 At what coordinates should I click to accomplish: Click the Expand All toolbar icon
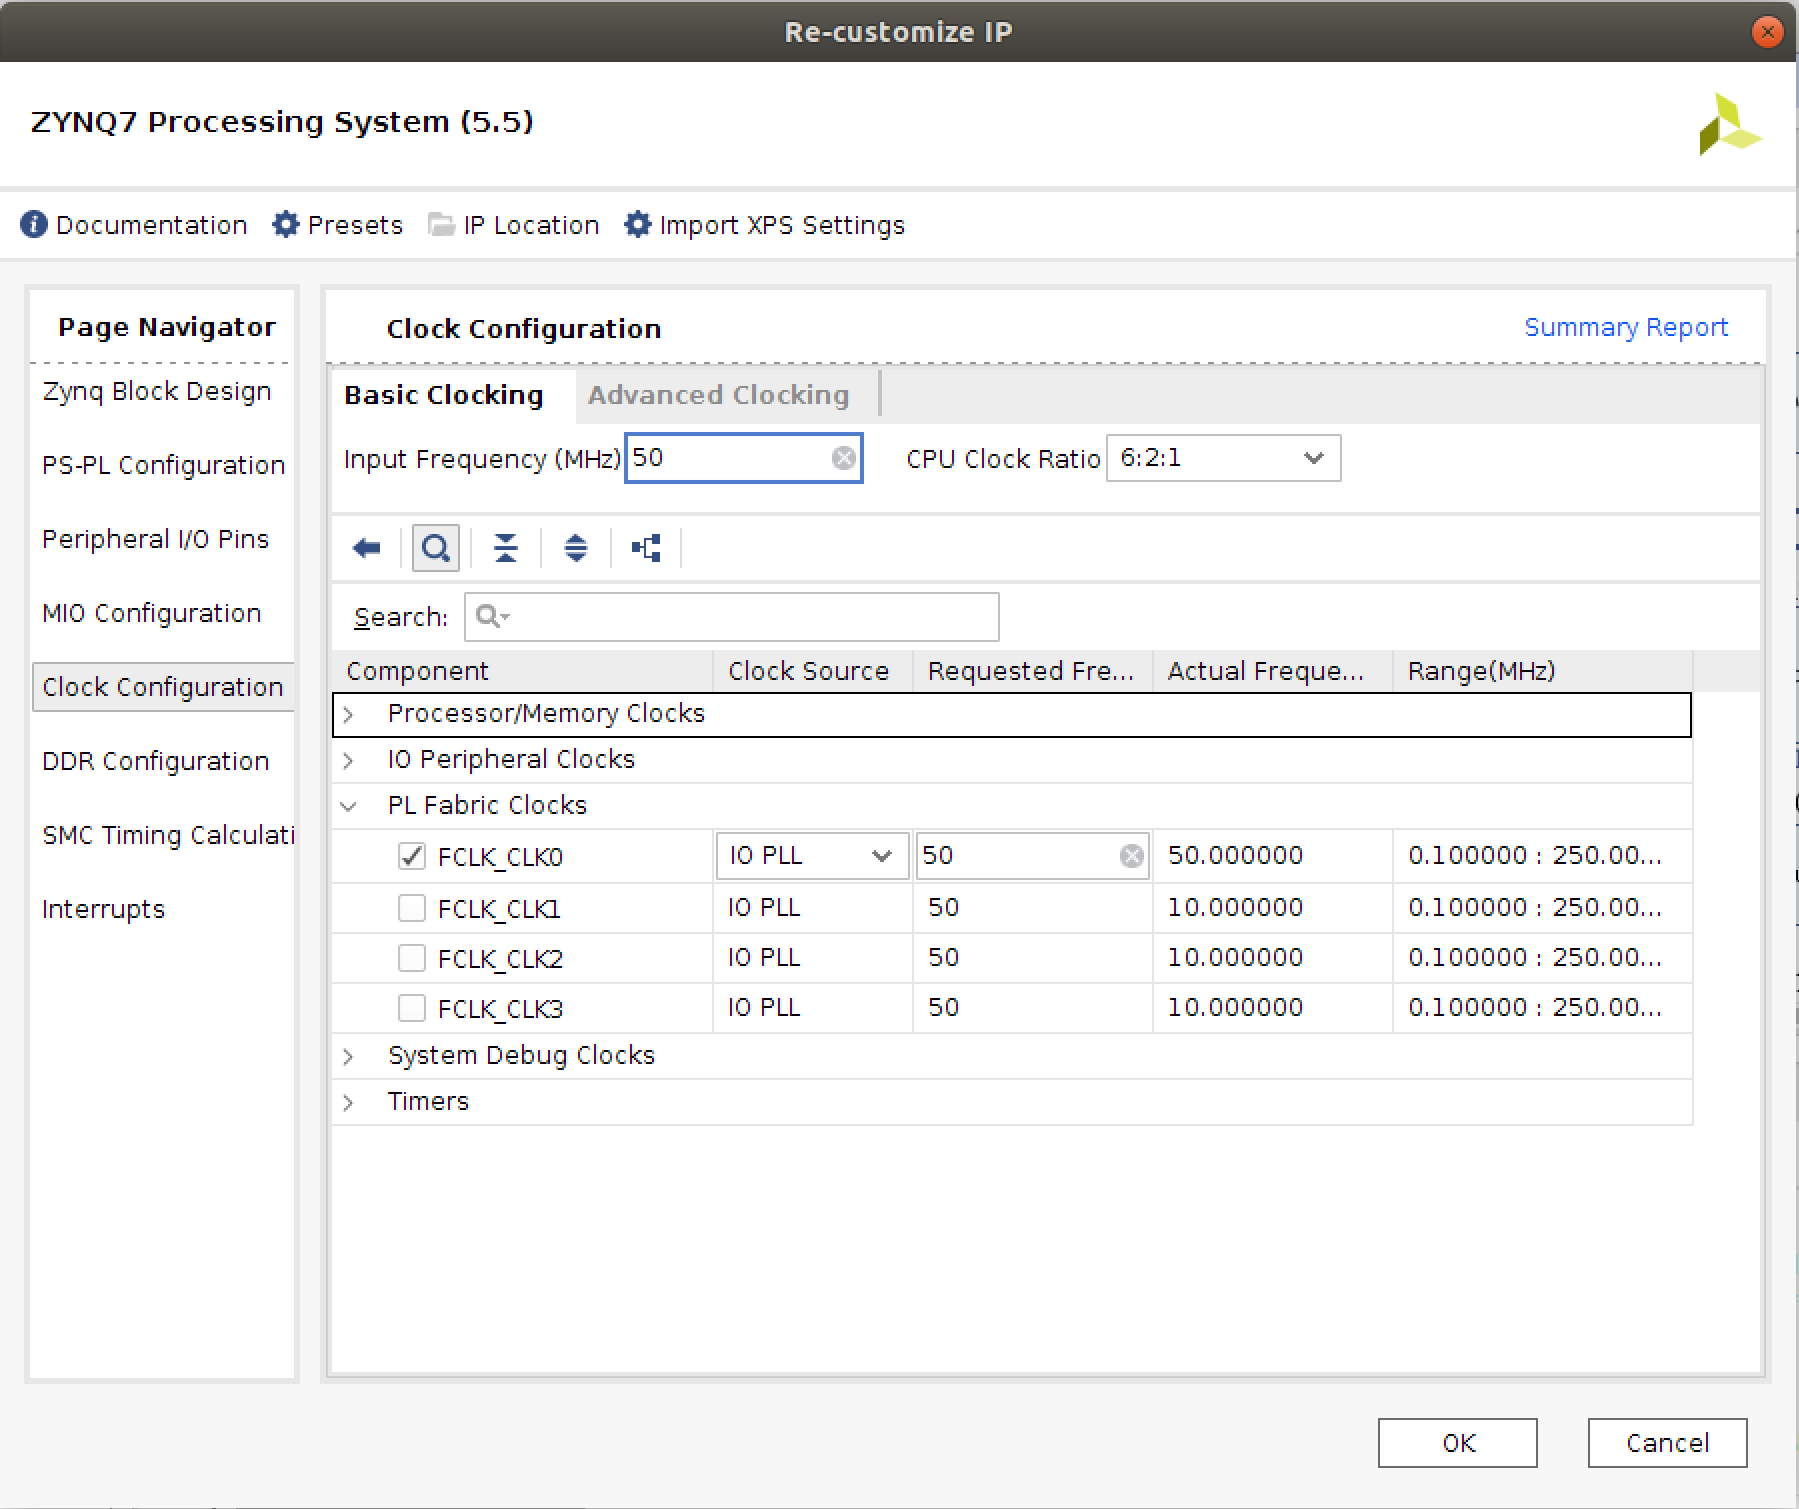tap(576, 548)
